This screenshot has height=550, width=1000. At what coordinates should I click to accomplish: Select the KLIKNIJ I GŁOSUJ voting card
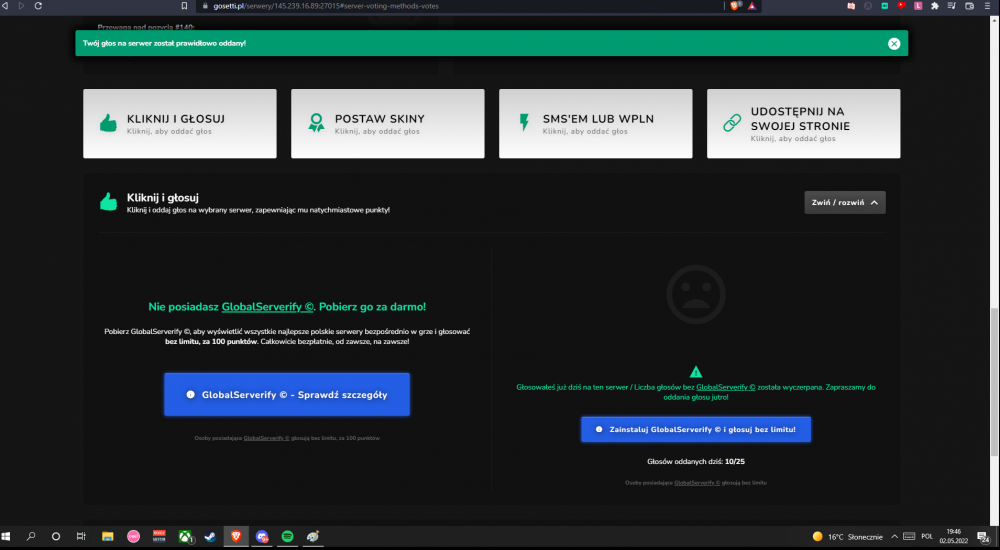pyautogui.click(x=180, y=124)
